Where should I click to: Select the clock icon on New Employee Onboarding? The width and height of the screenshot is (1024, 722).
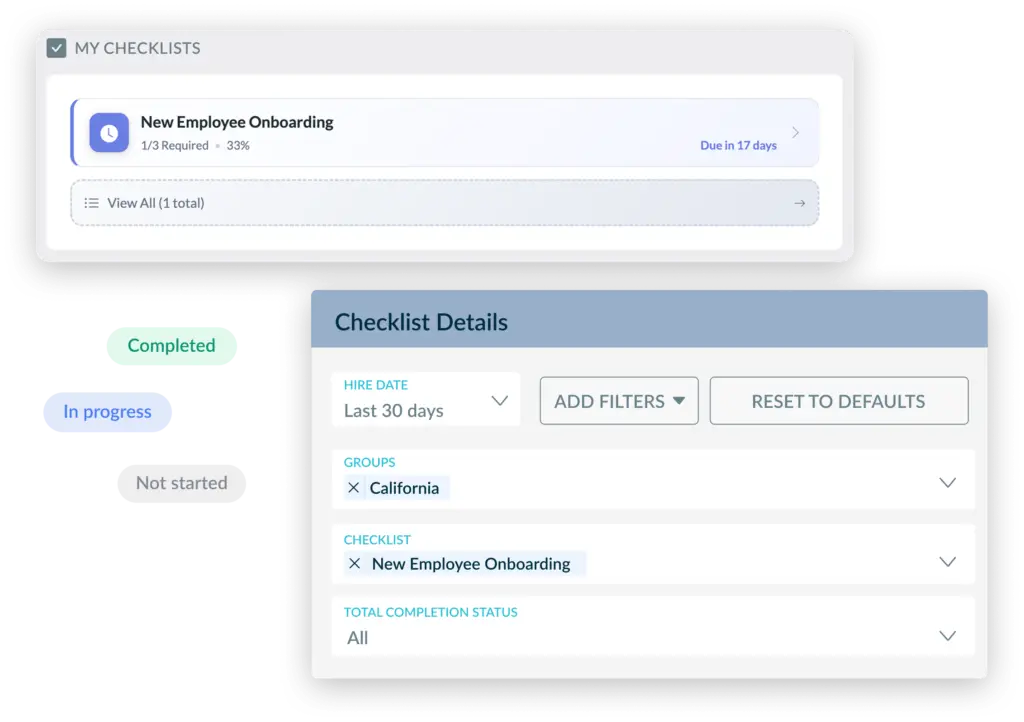click(109, 132)
